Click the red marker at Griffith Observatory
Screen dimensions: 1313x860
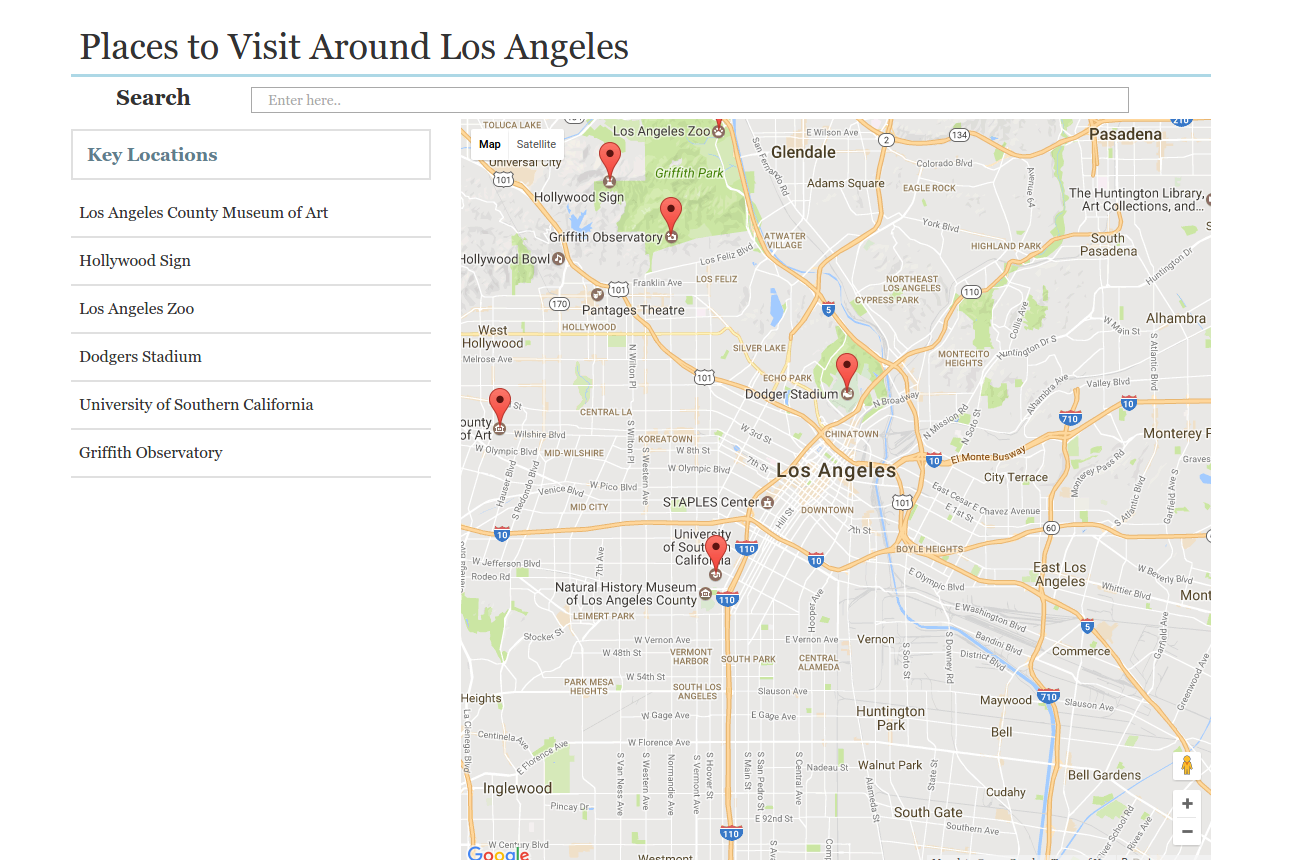[x=671, y=215]
